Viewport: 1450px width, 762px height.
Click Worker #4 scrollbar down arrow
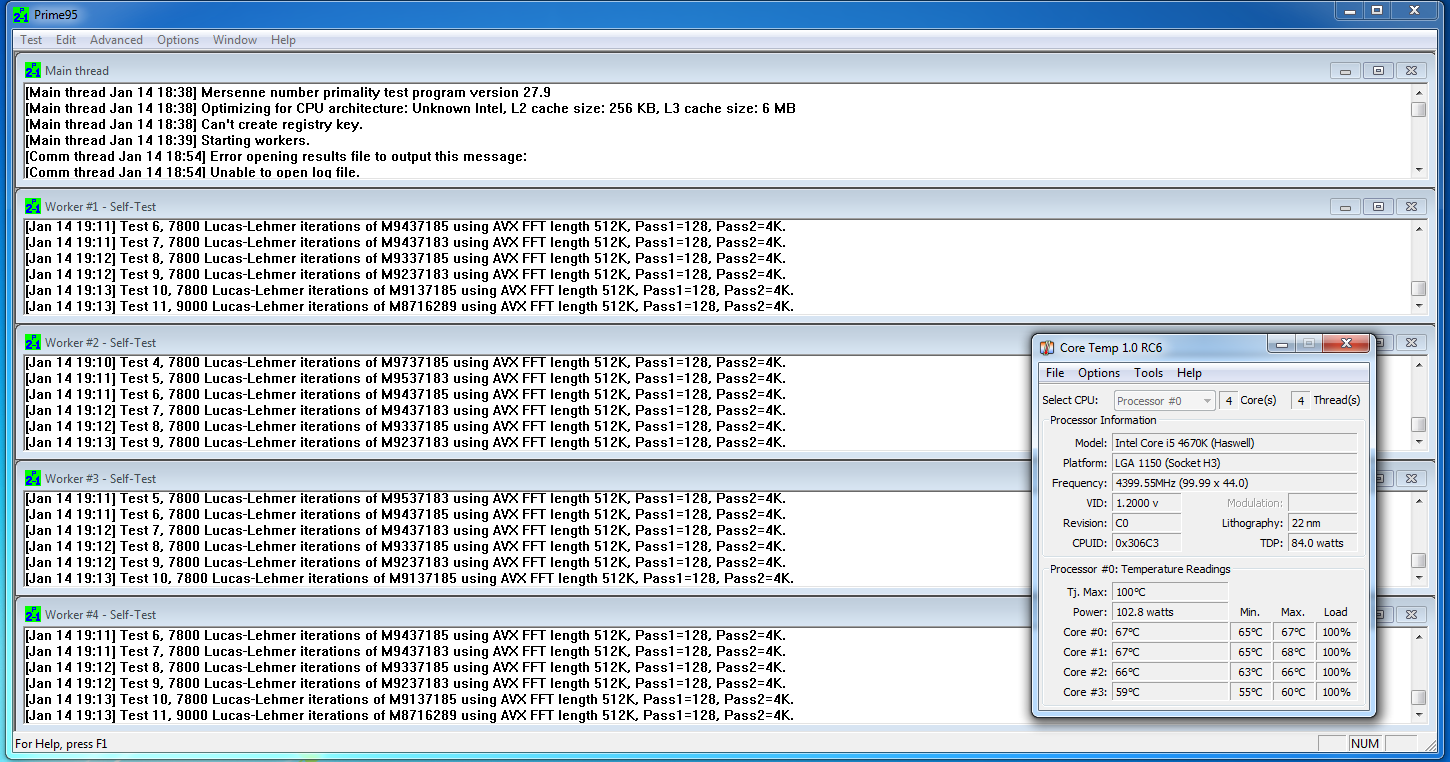[1418, 714]
